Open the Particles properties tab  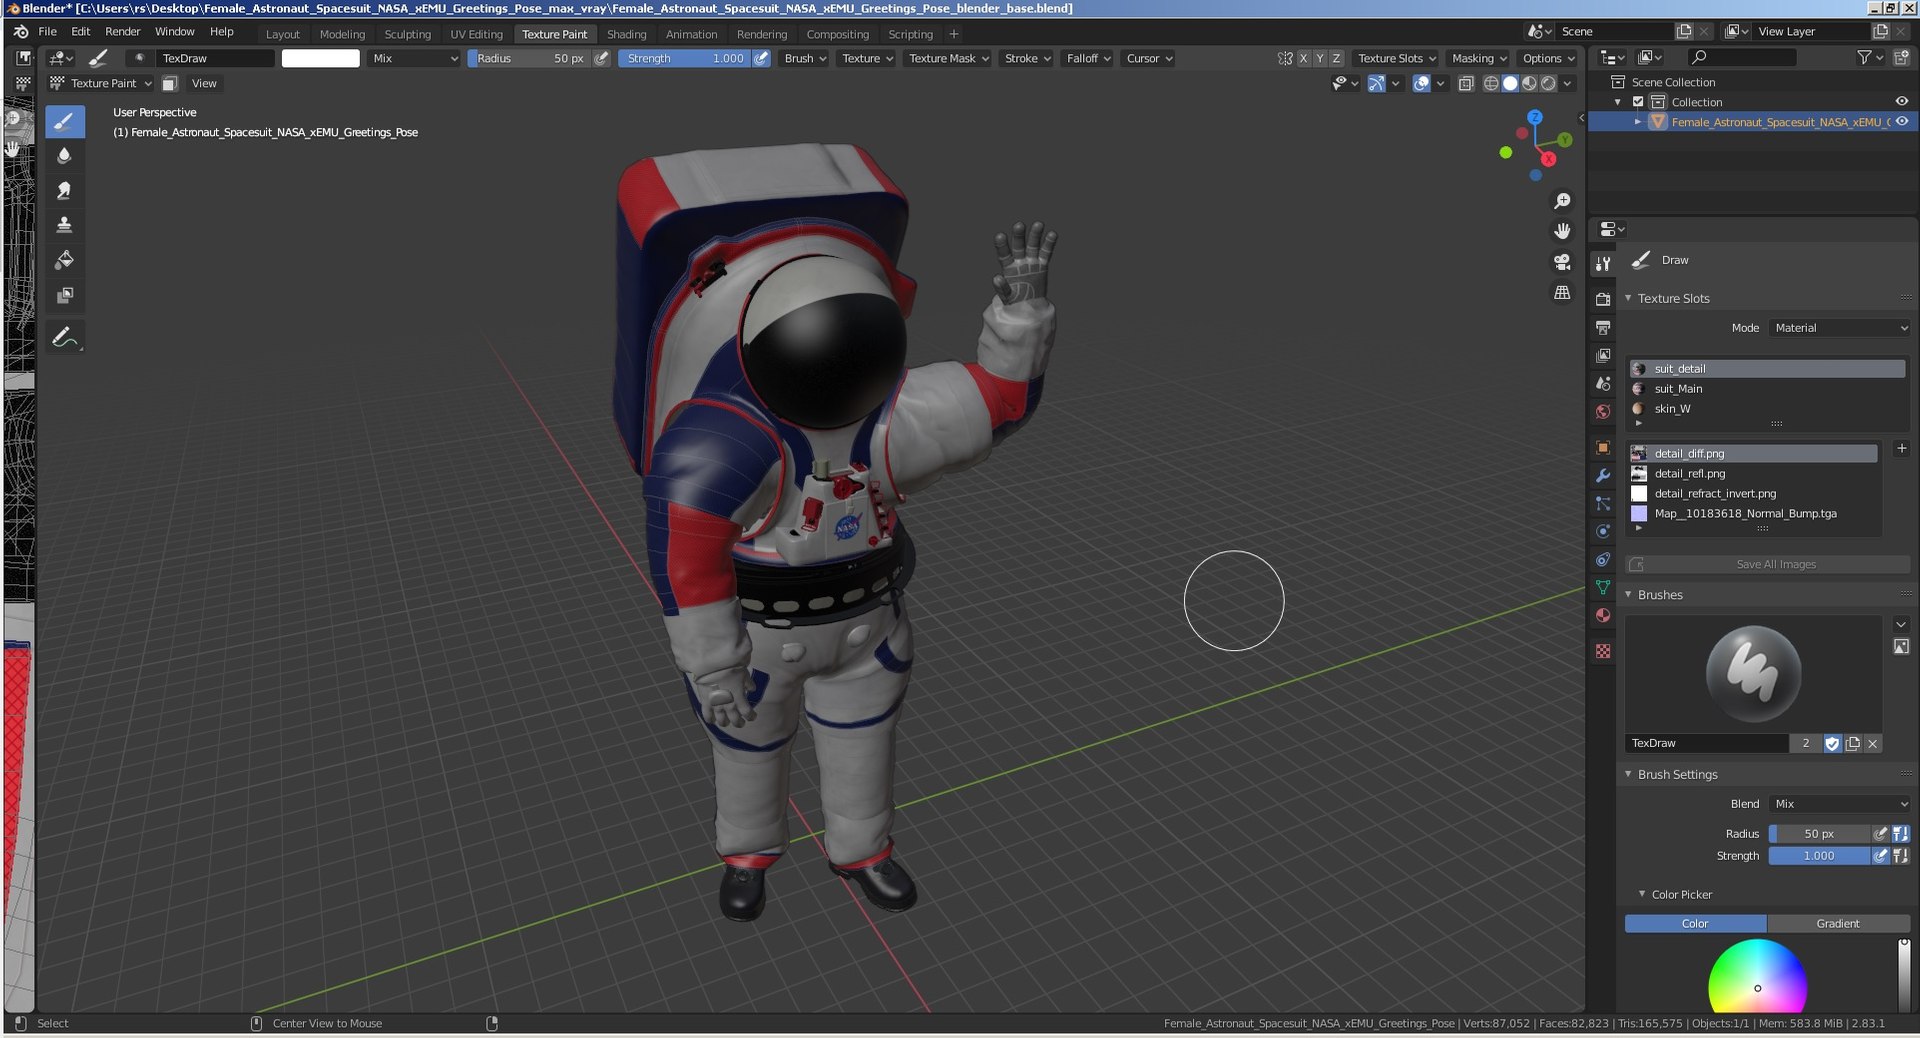pyautogui.click(x=1603, y=503)
